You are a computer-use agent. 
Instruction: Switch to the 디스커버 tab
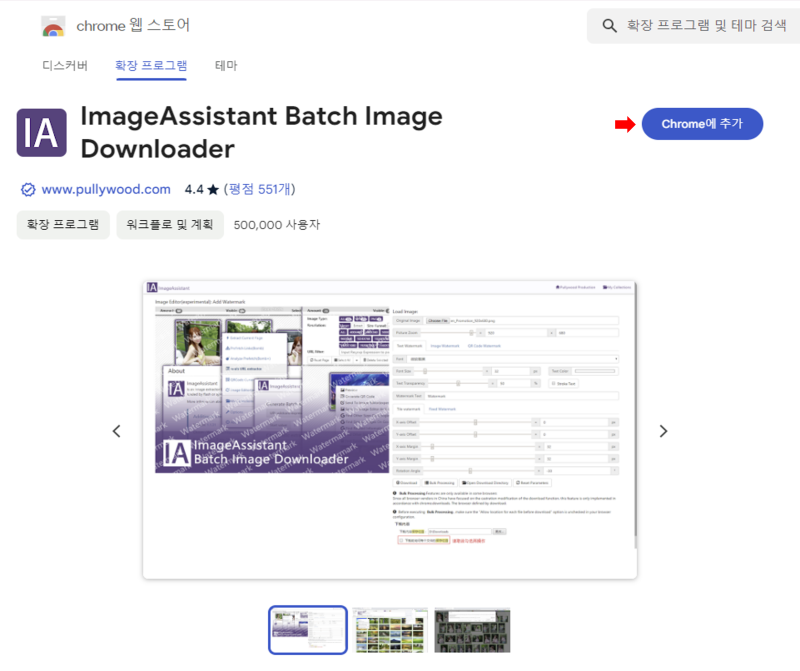pyautogui.click(x=64, y=65)
